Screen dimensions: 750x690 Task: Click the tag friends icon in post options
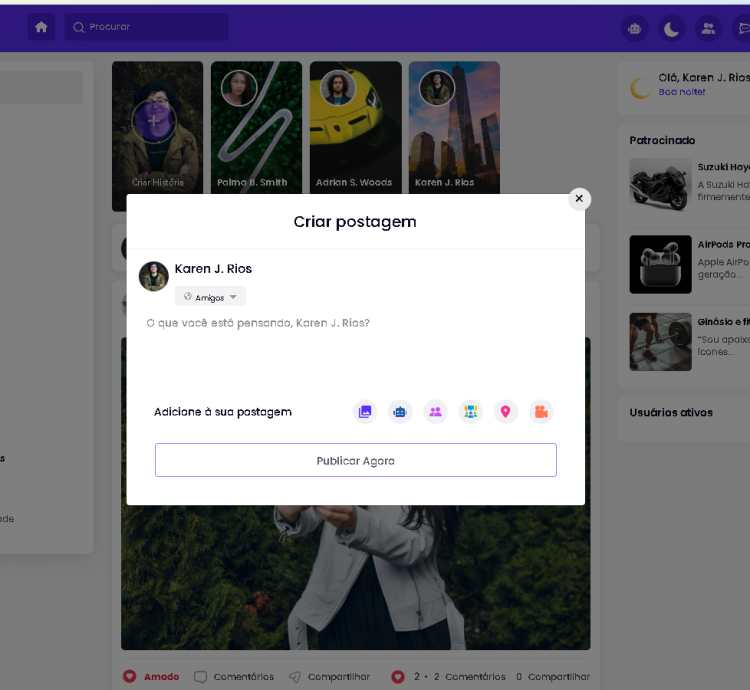[435, 411]
